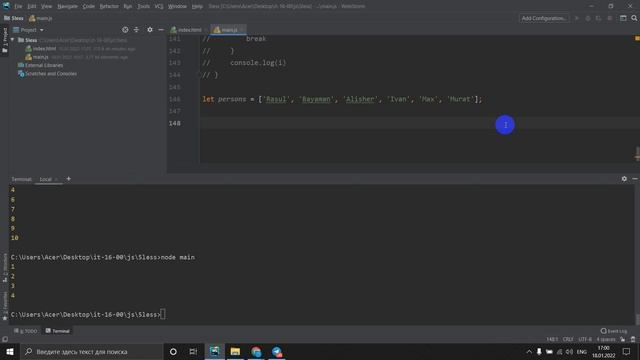Click Add Configuration button
The height and width of the screenshot is (360, 640).
pyautogui.click(x=544, y=18)
